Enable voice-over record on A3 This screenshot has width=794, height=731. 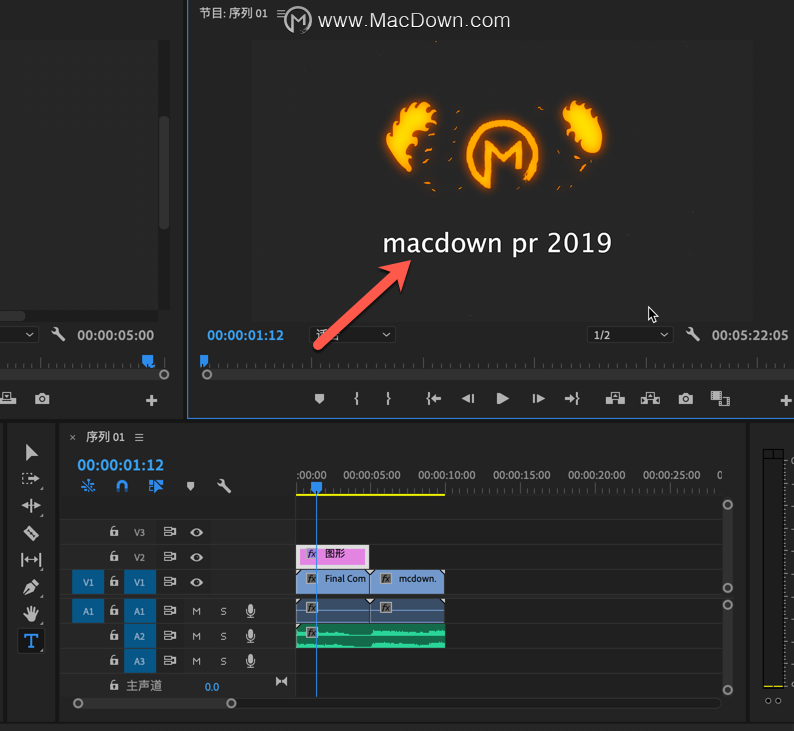coord(250,661)
